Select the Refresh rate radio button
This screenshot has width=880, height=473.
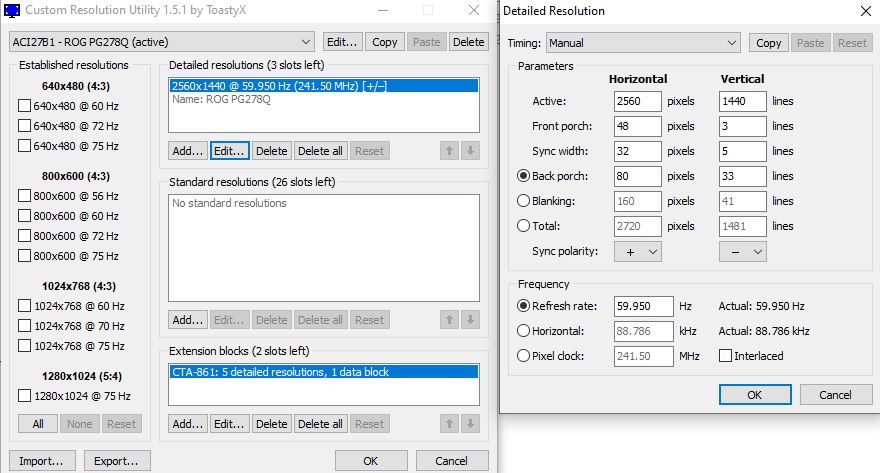(523, 306)
